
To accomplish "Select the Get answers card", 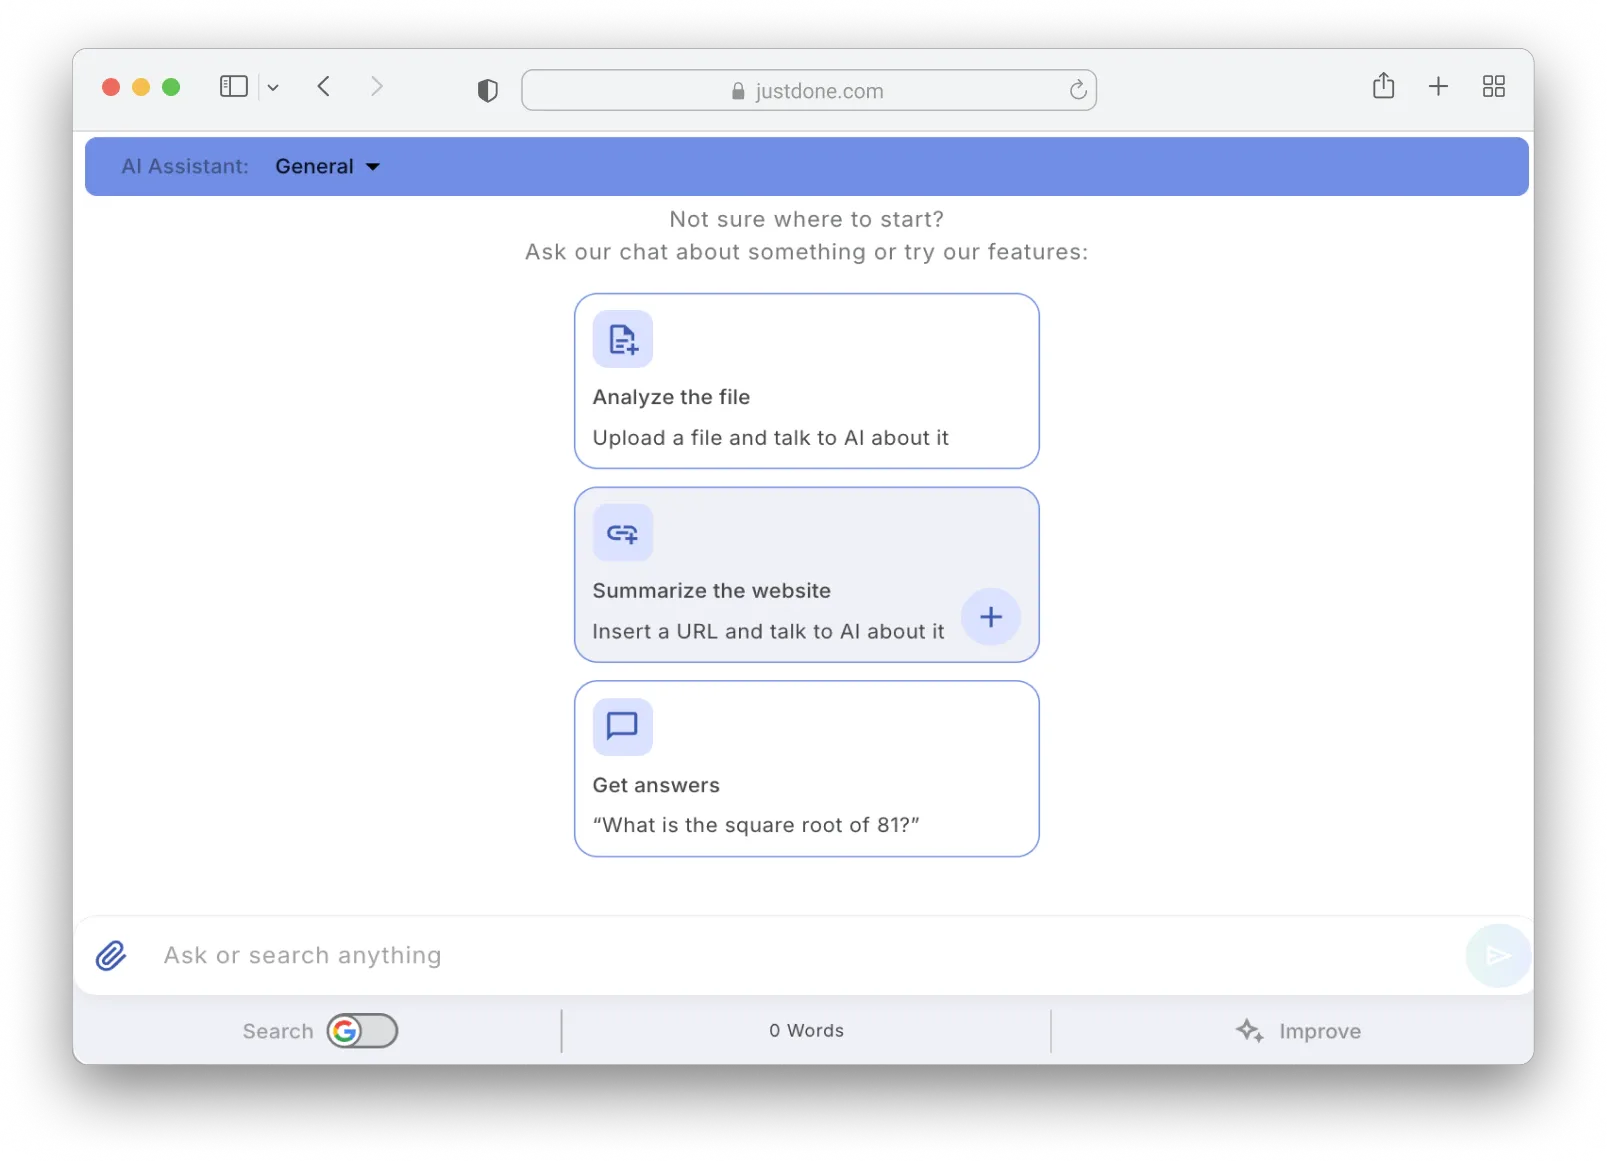I will (x=806, y=768).
